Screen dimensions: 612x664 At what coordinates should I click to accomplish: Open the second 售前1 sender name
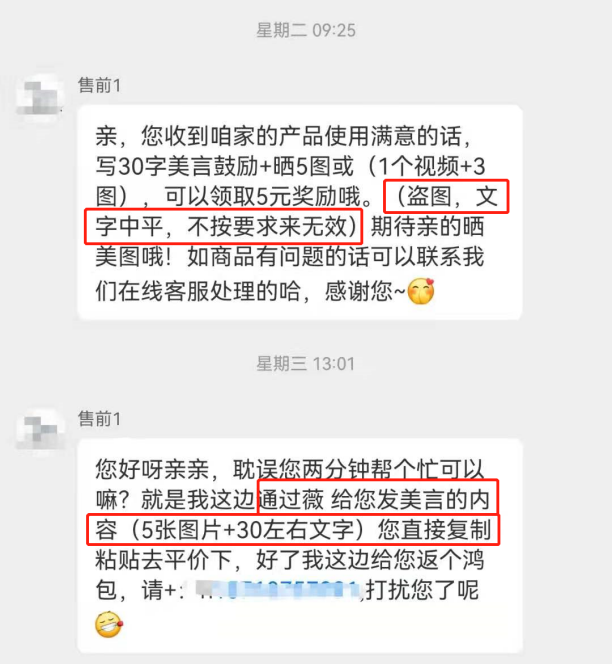pyautogui.click(x=99, y=419)
